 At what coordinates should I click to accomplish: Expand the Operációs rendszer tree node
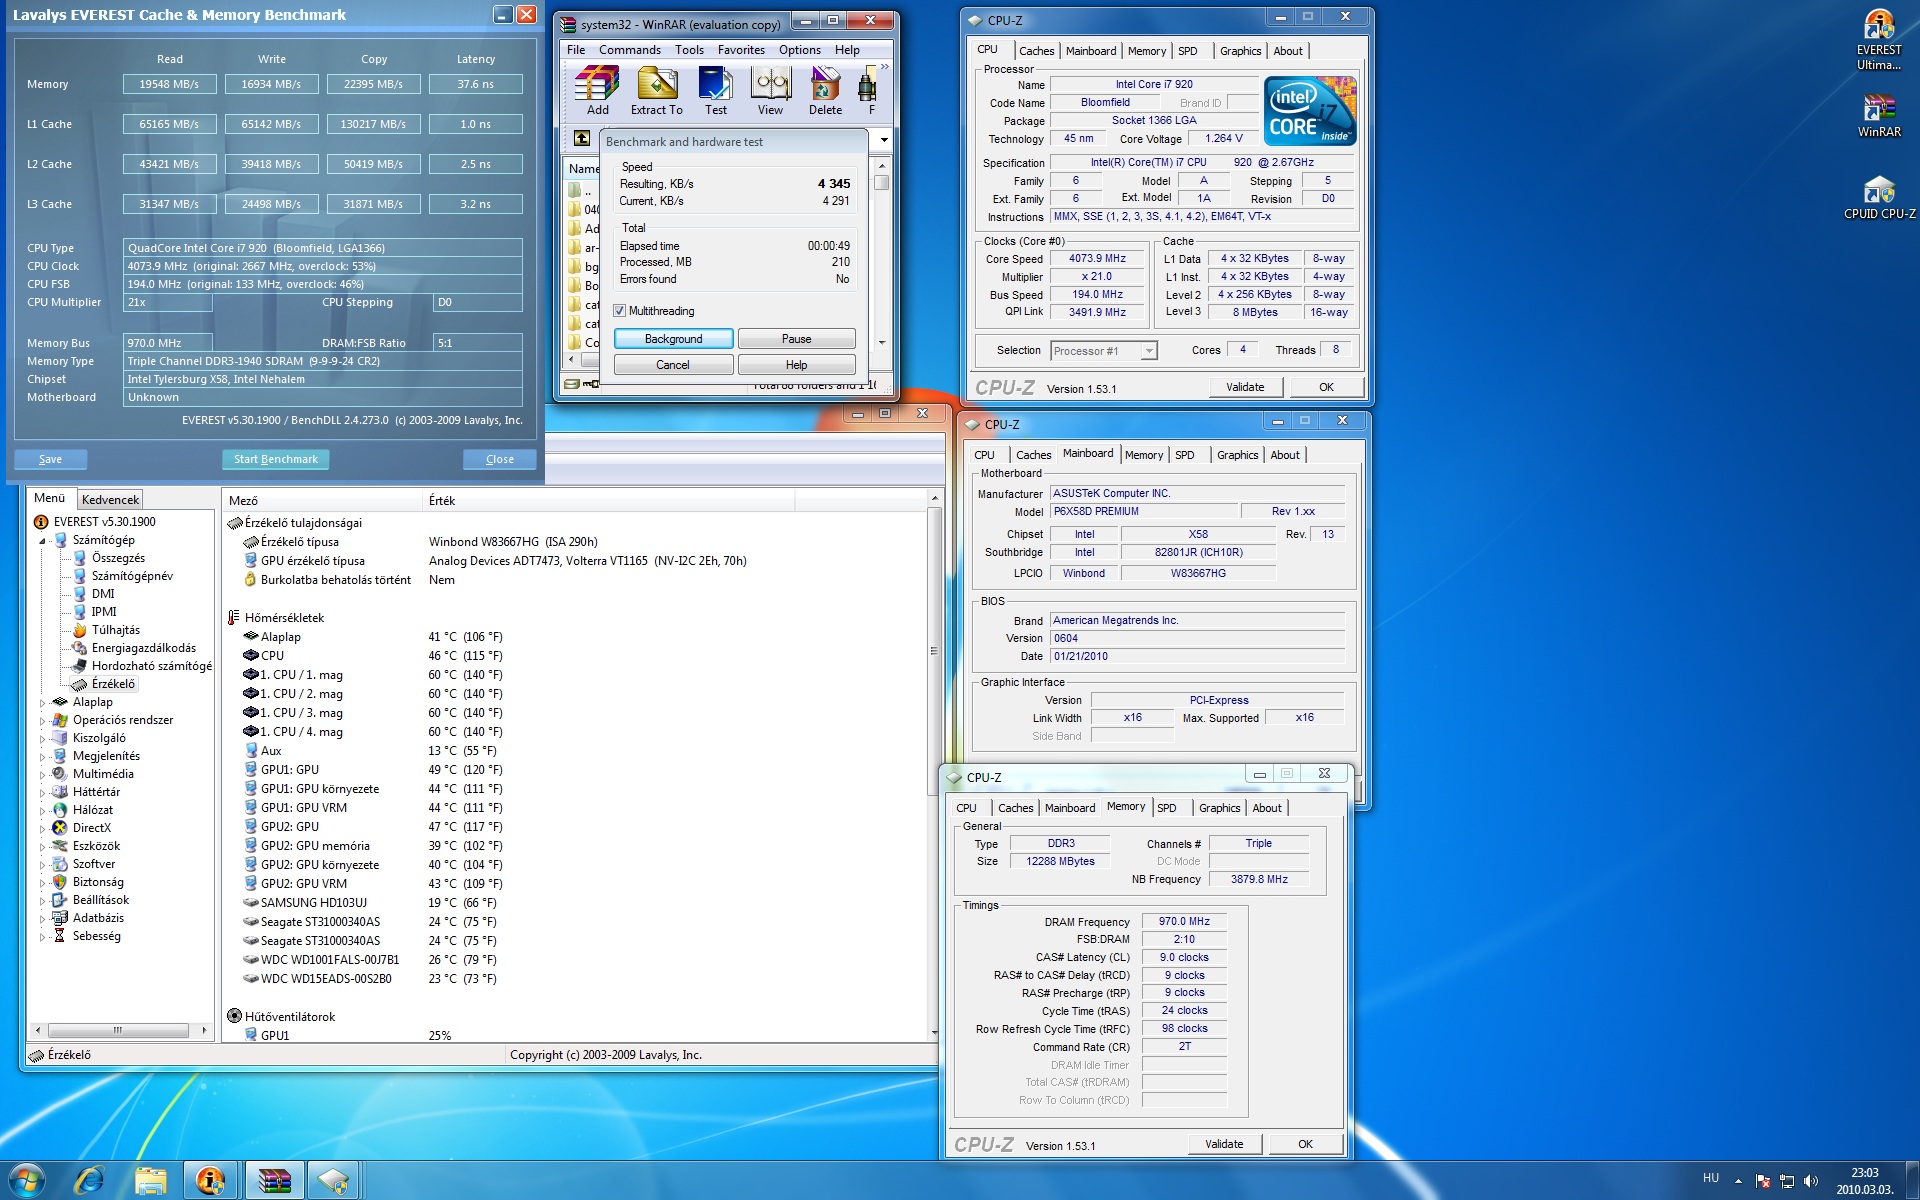[x=43, y=721]
